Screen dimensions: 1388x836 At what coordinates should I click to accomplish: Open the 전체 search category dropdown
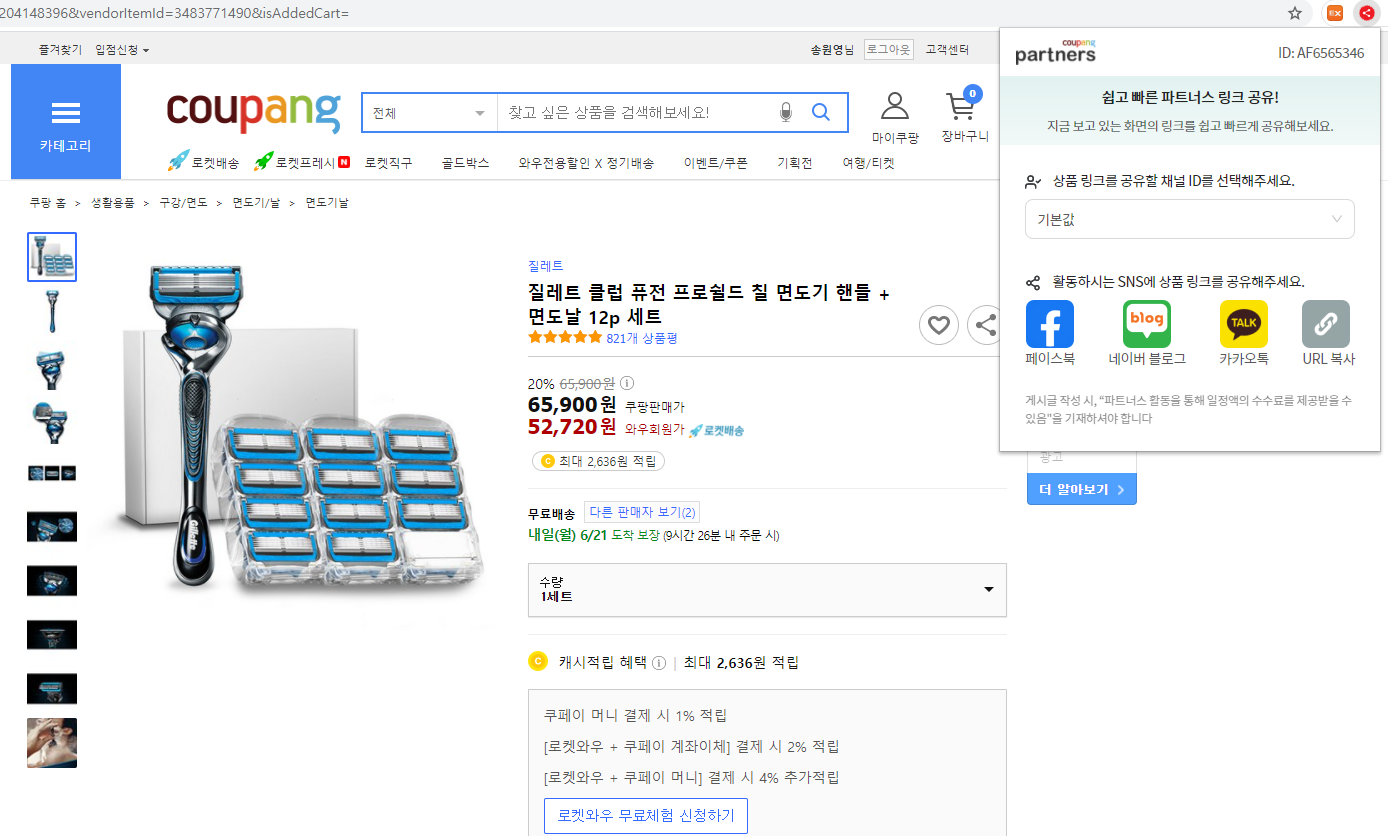pyautogui.click(x=429, y=113)
